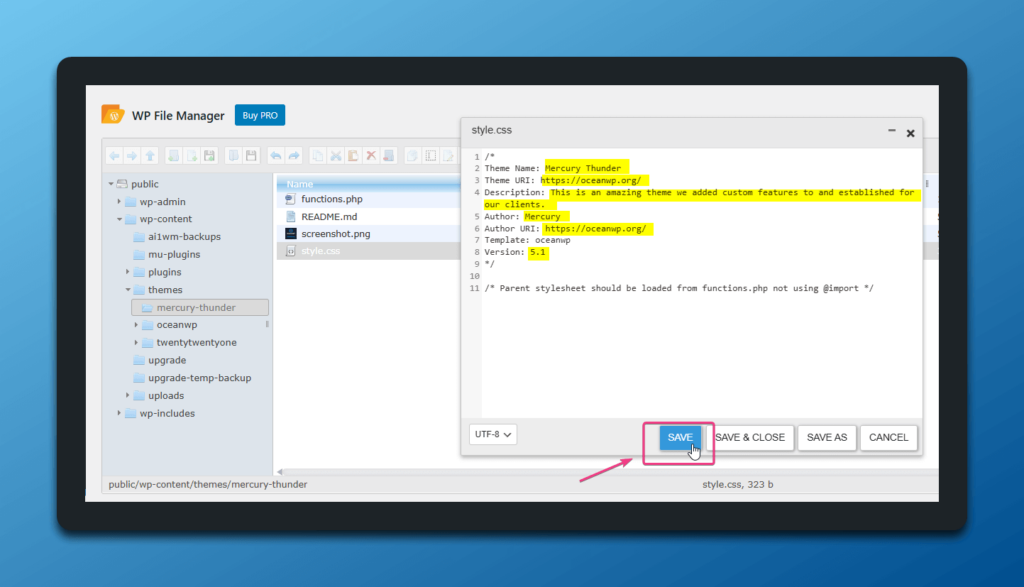Open the twentytwentyone theme folder
The image size is (1024, 587).
tap(196, 342)
